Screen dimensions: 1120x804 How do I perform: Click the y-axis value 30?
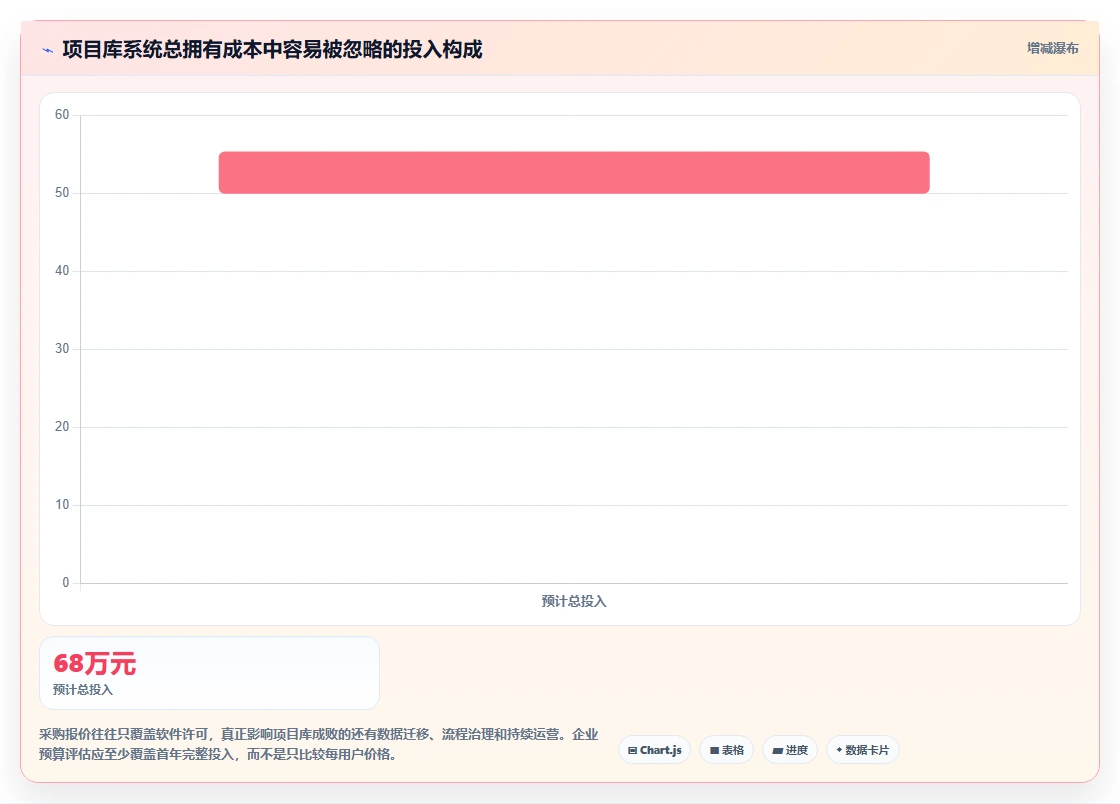click(62, 348)
